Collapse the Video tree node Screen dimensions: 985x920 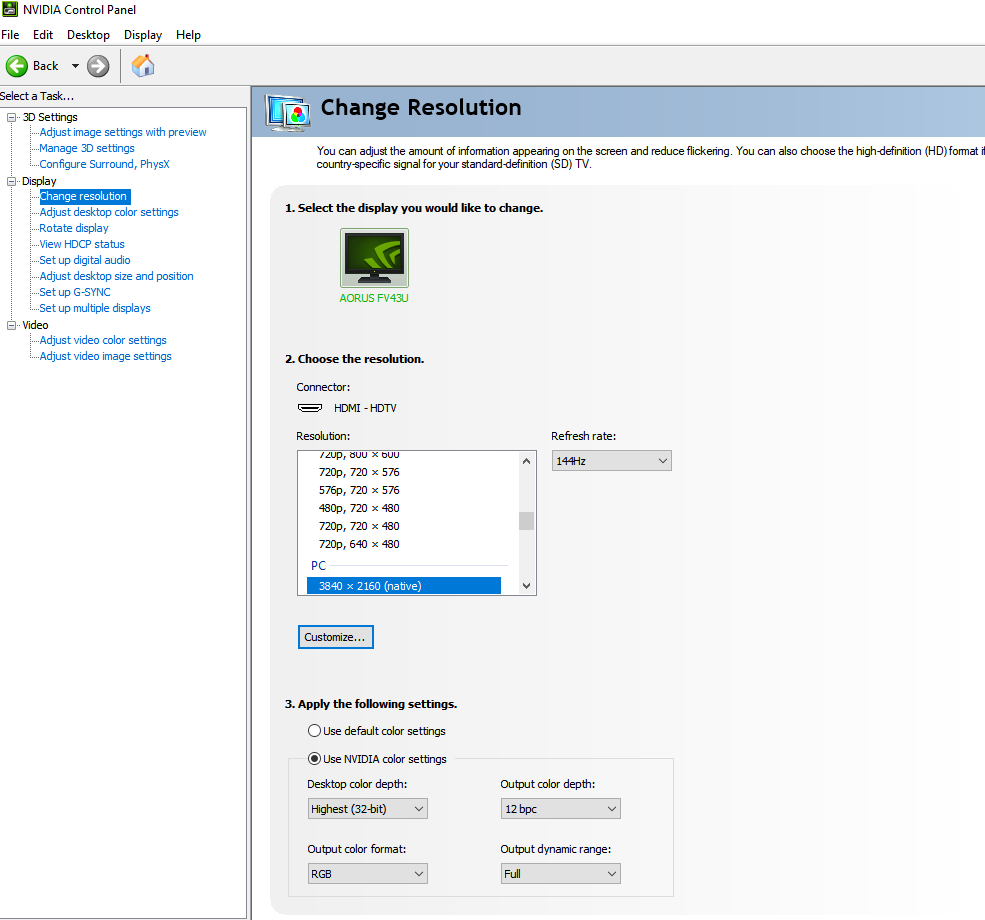click(12, 325)
